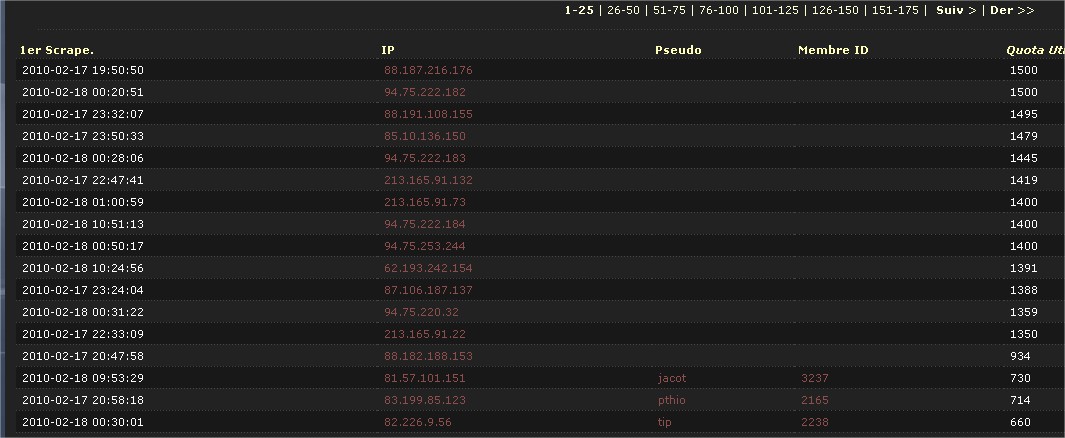Viewport: 1065px width, 438px height.
Task: Open IP 88.182.188.153
Action: [x=428, y=356]
